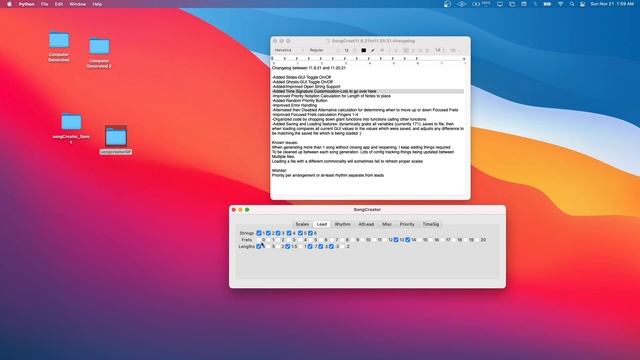Toggle underline formatting in the TextEdit toolbar
Viewport: 640px width, 360px height.
pyautogui.click(x=396, y=50)
